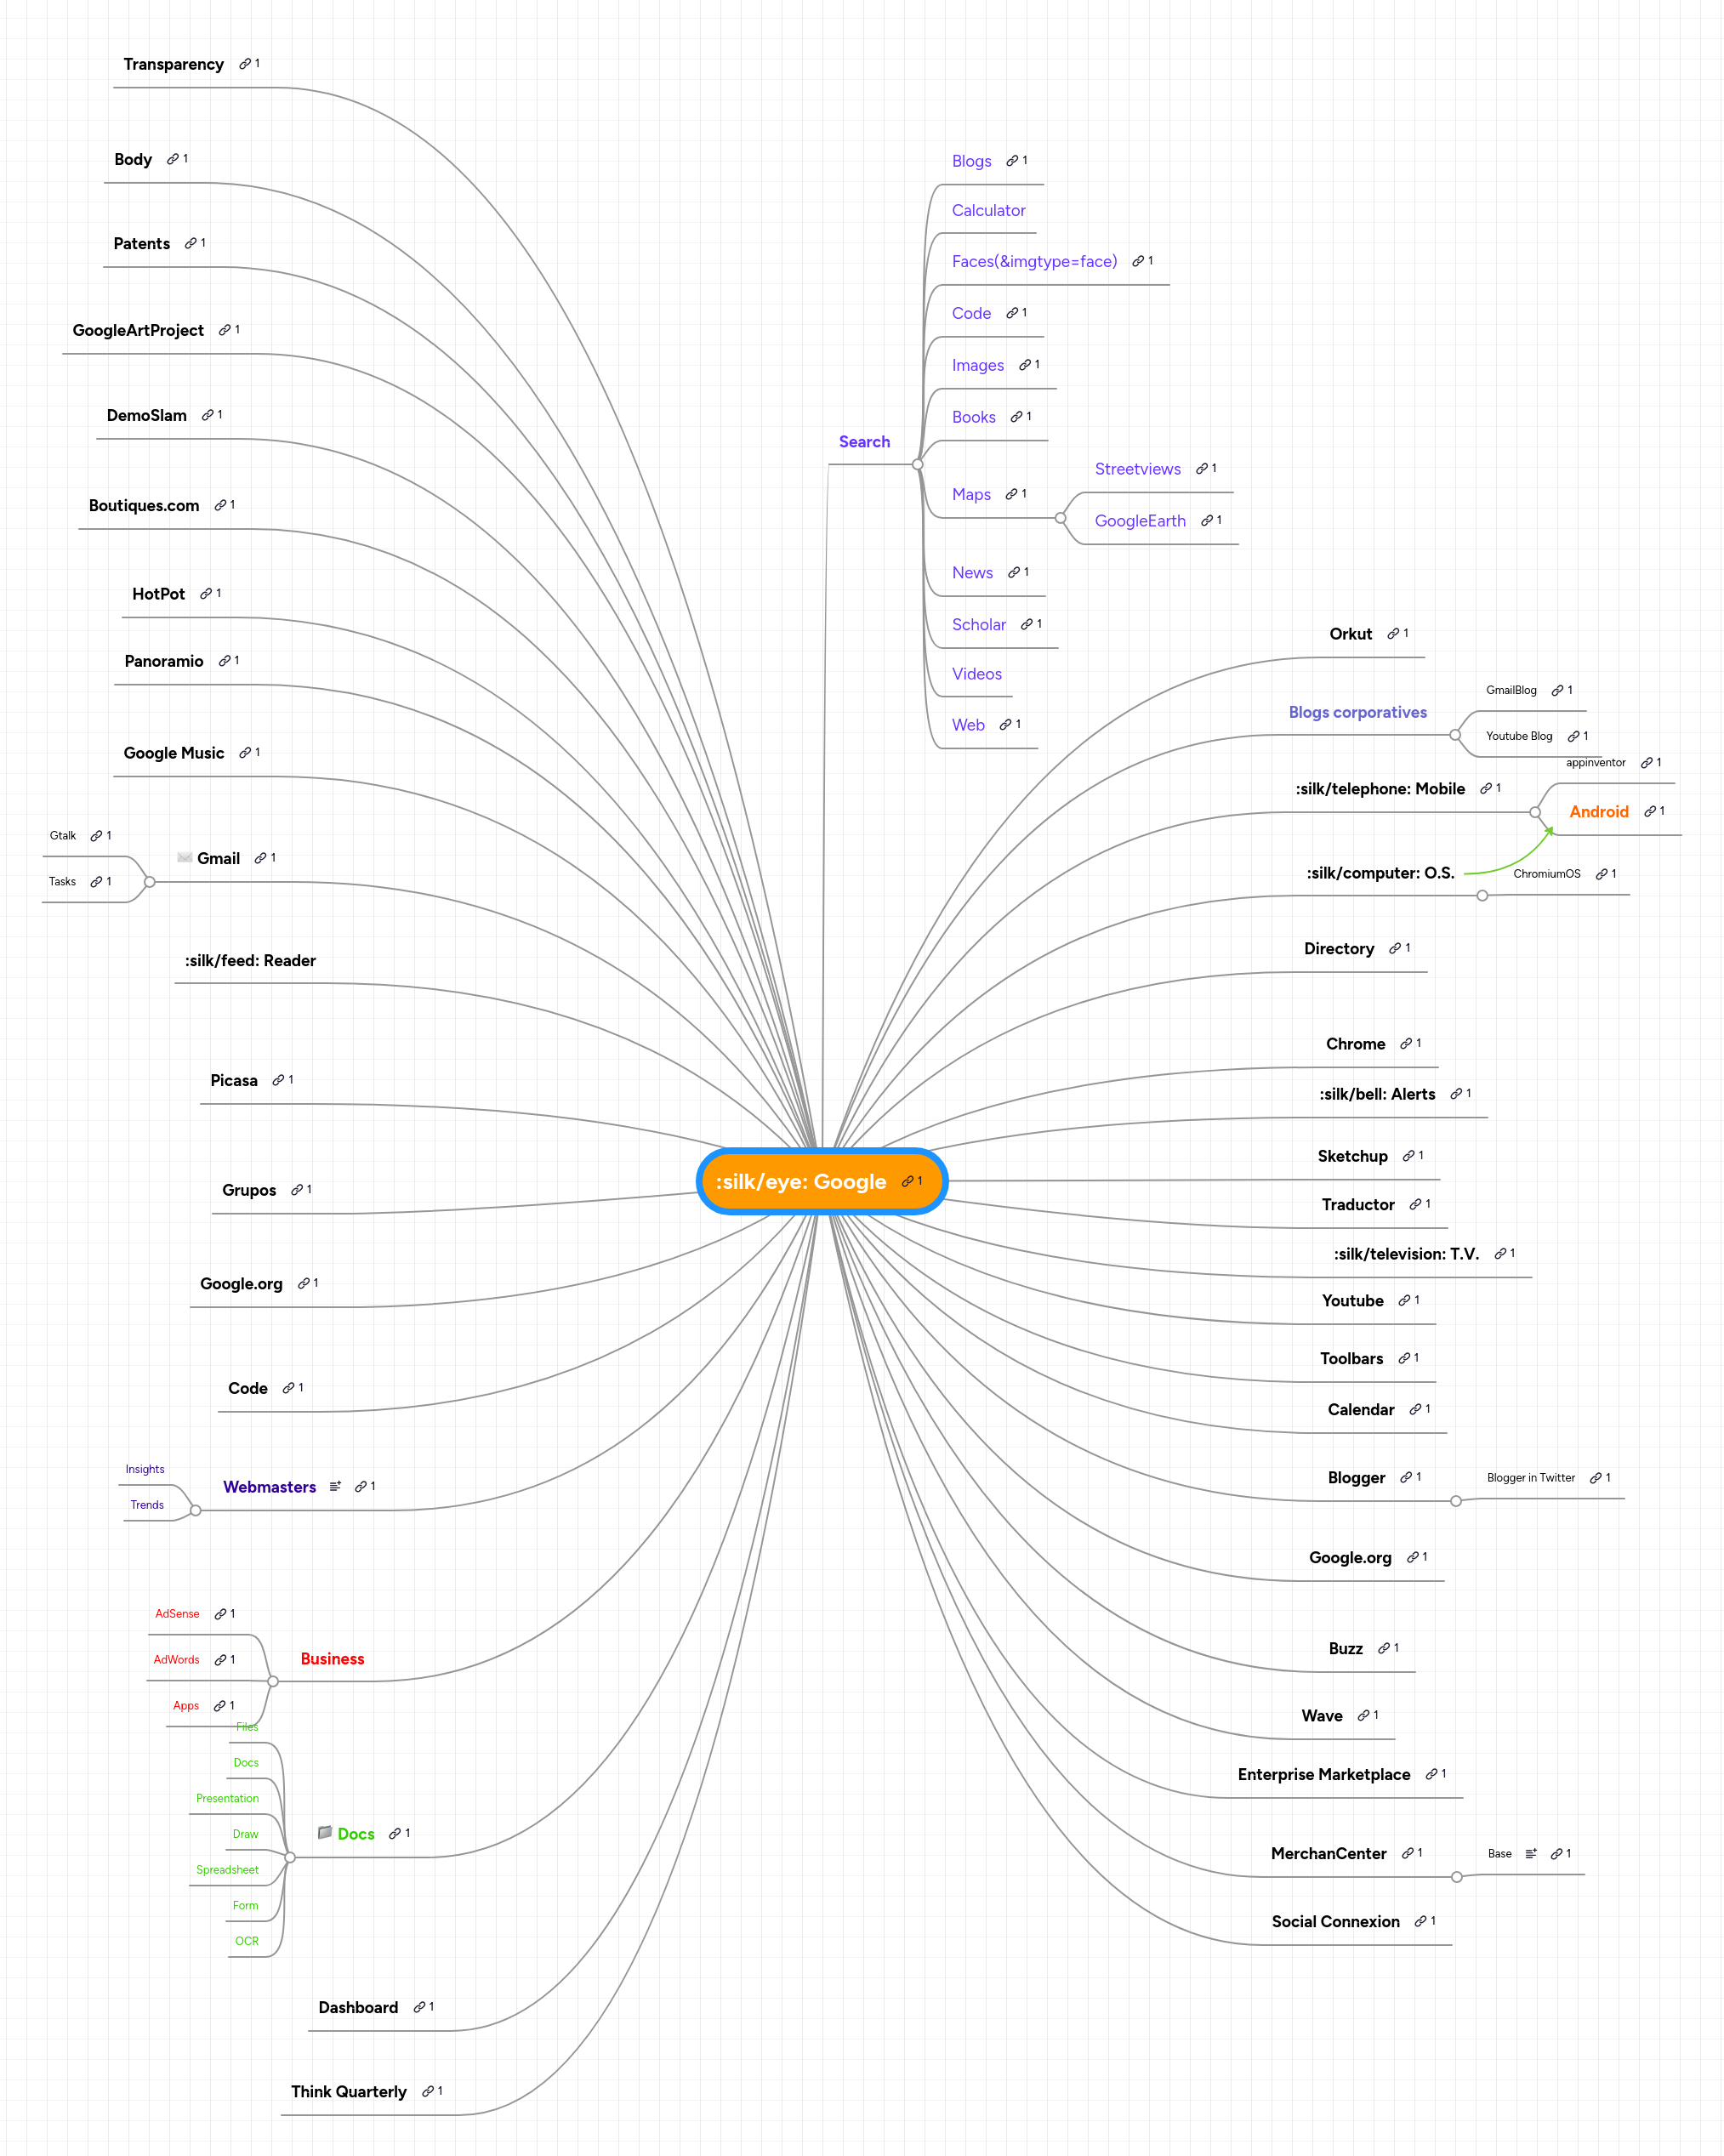Select the Orkut node

pyautogui.click(x=1351, y=633)
